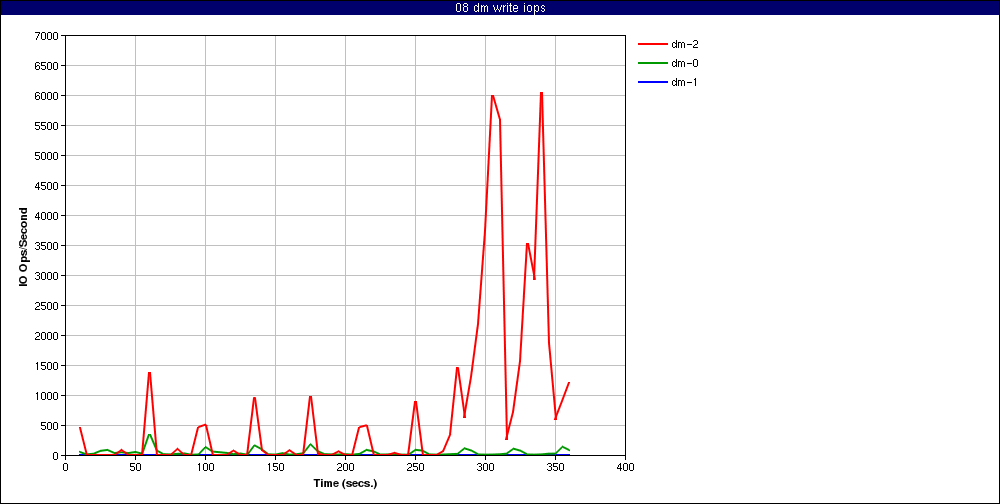The width and height of the screenshot is (1000, 504).
Task: Click the chart title "08 dm write iops"
Action: click(x=500, y=8)
